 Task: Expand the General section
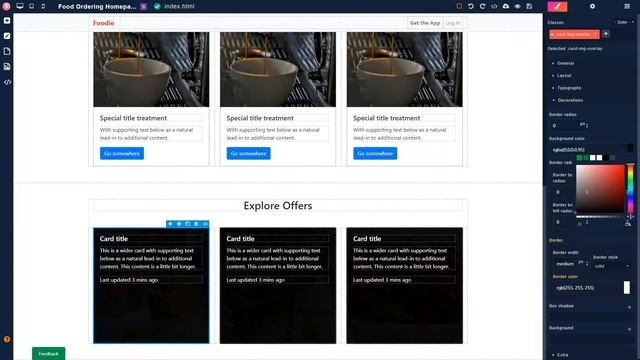(565, 63)
